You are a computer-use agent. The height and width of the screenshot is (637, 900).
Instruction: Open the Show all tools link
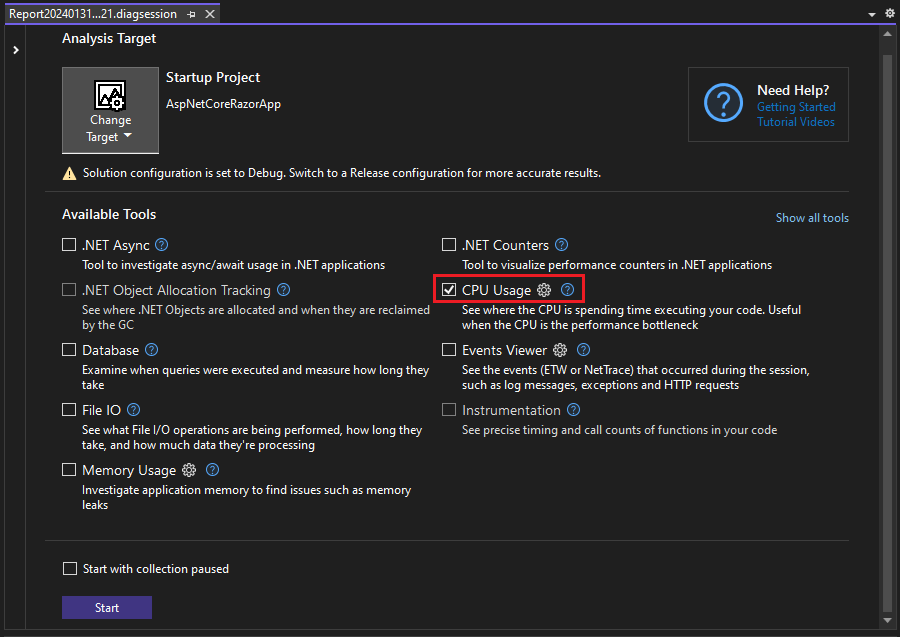coord(811,217)
